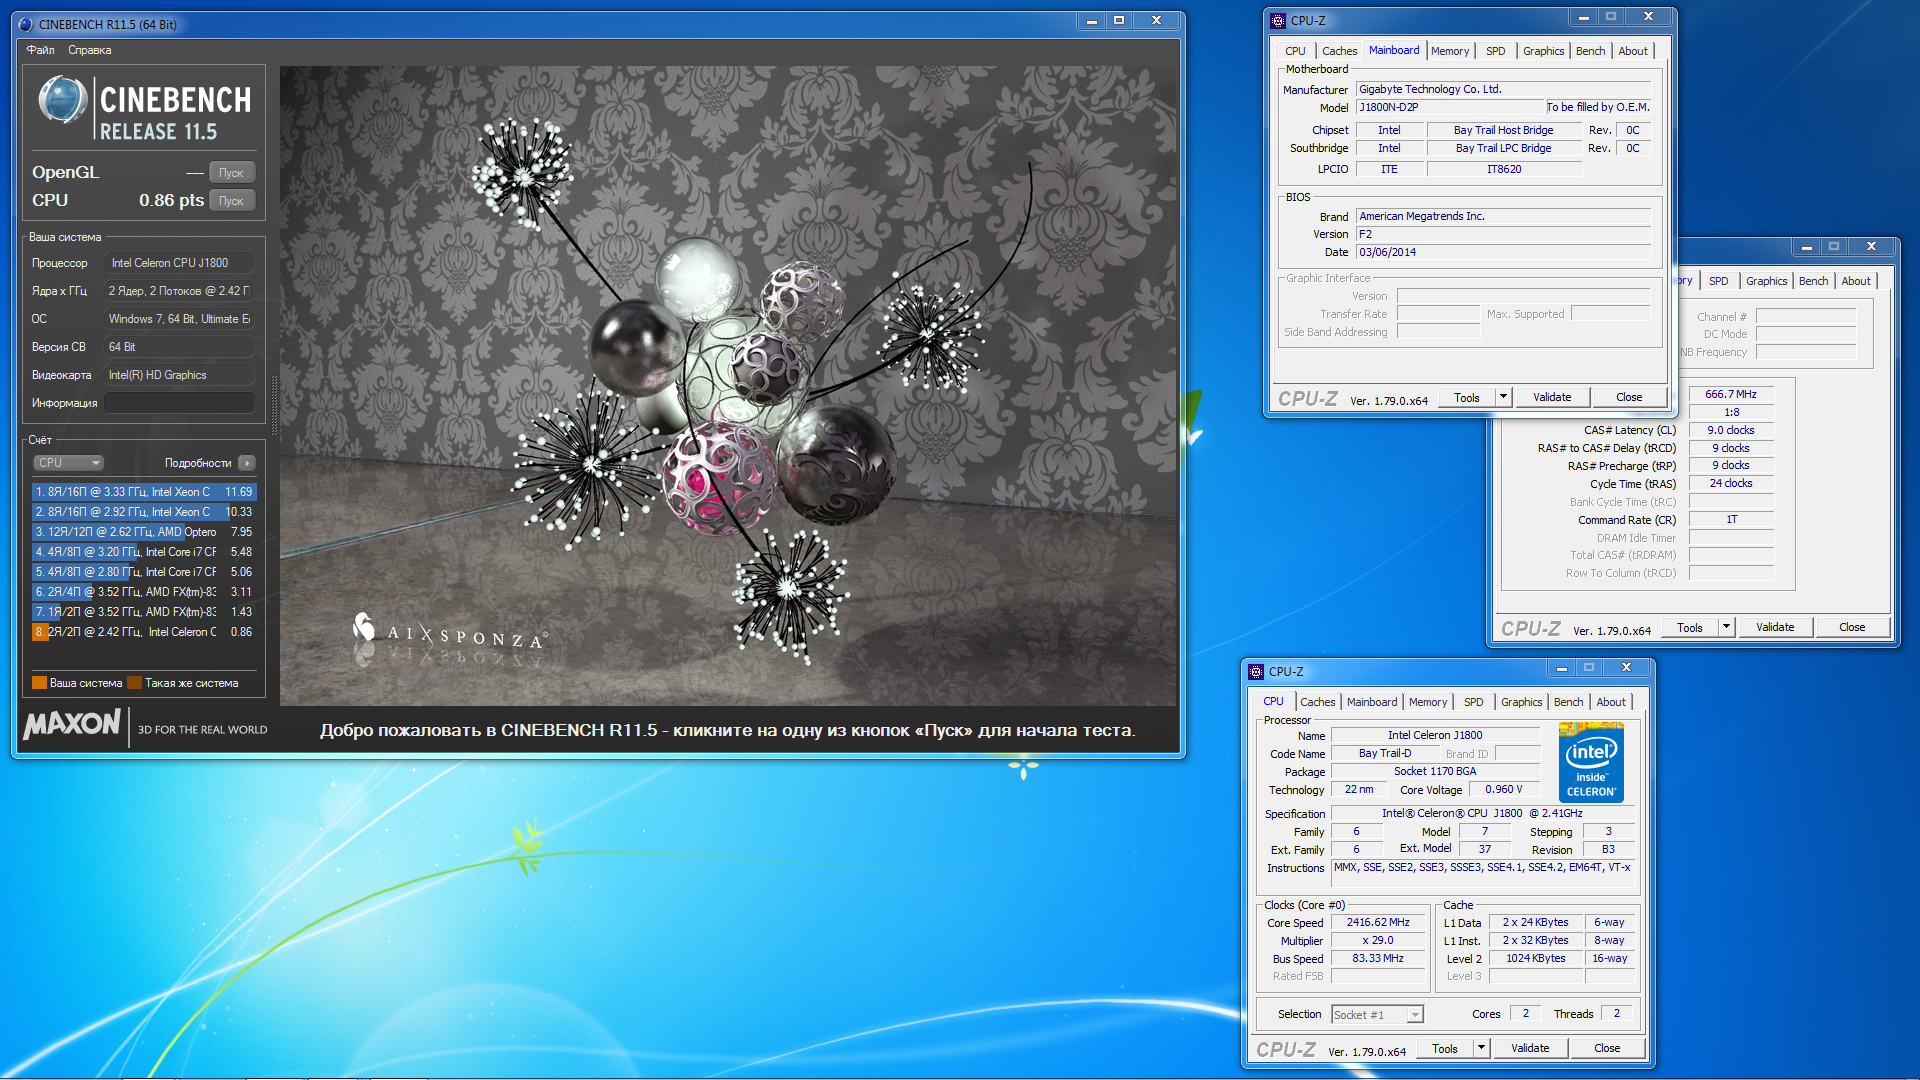Open details arrow next to Подробности
This screenshot has height=1080, width=1920.
(x=247, y=463)
